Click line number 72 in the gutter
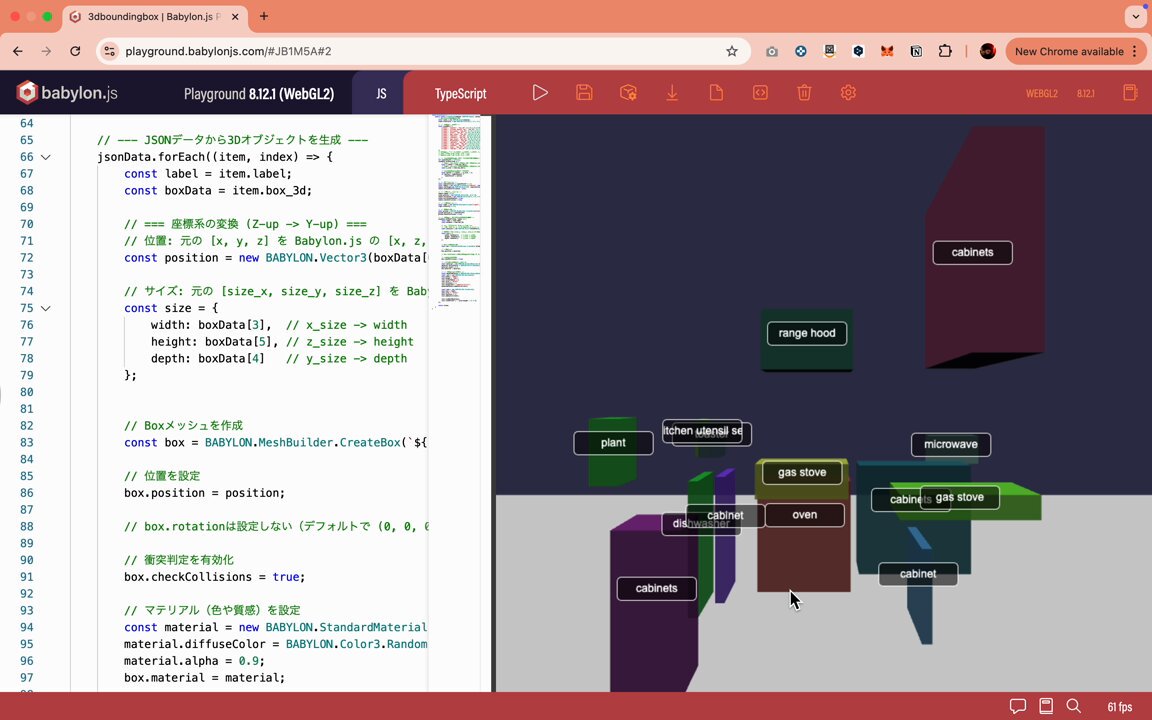This screenshot has width=1152, height=720. point(26,258)
